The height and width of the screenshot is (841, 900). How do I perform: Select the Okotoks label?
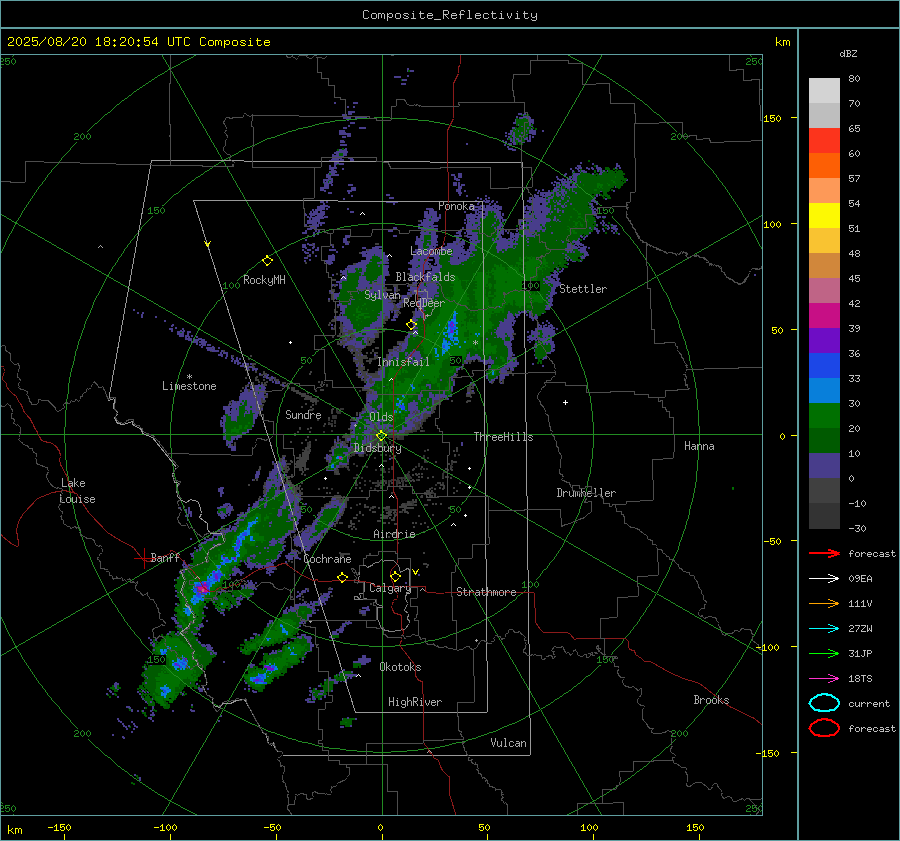[400, 667]
